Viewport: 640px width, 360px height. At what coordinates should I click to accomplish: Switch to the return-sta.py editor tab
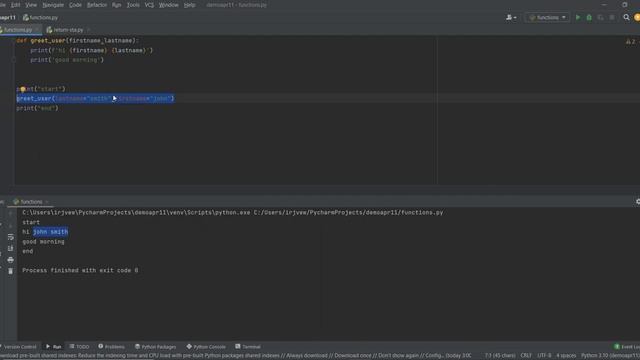[65, 30]
